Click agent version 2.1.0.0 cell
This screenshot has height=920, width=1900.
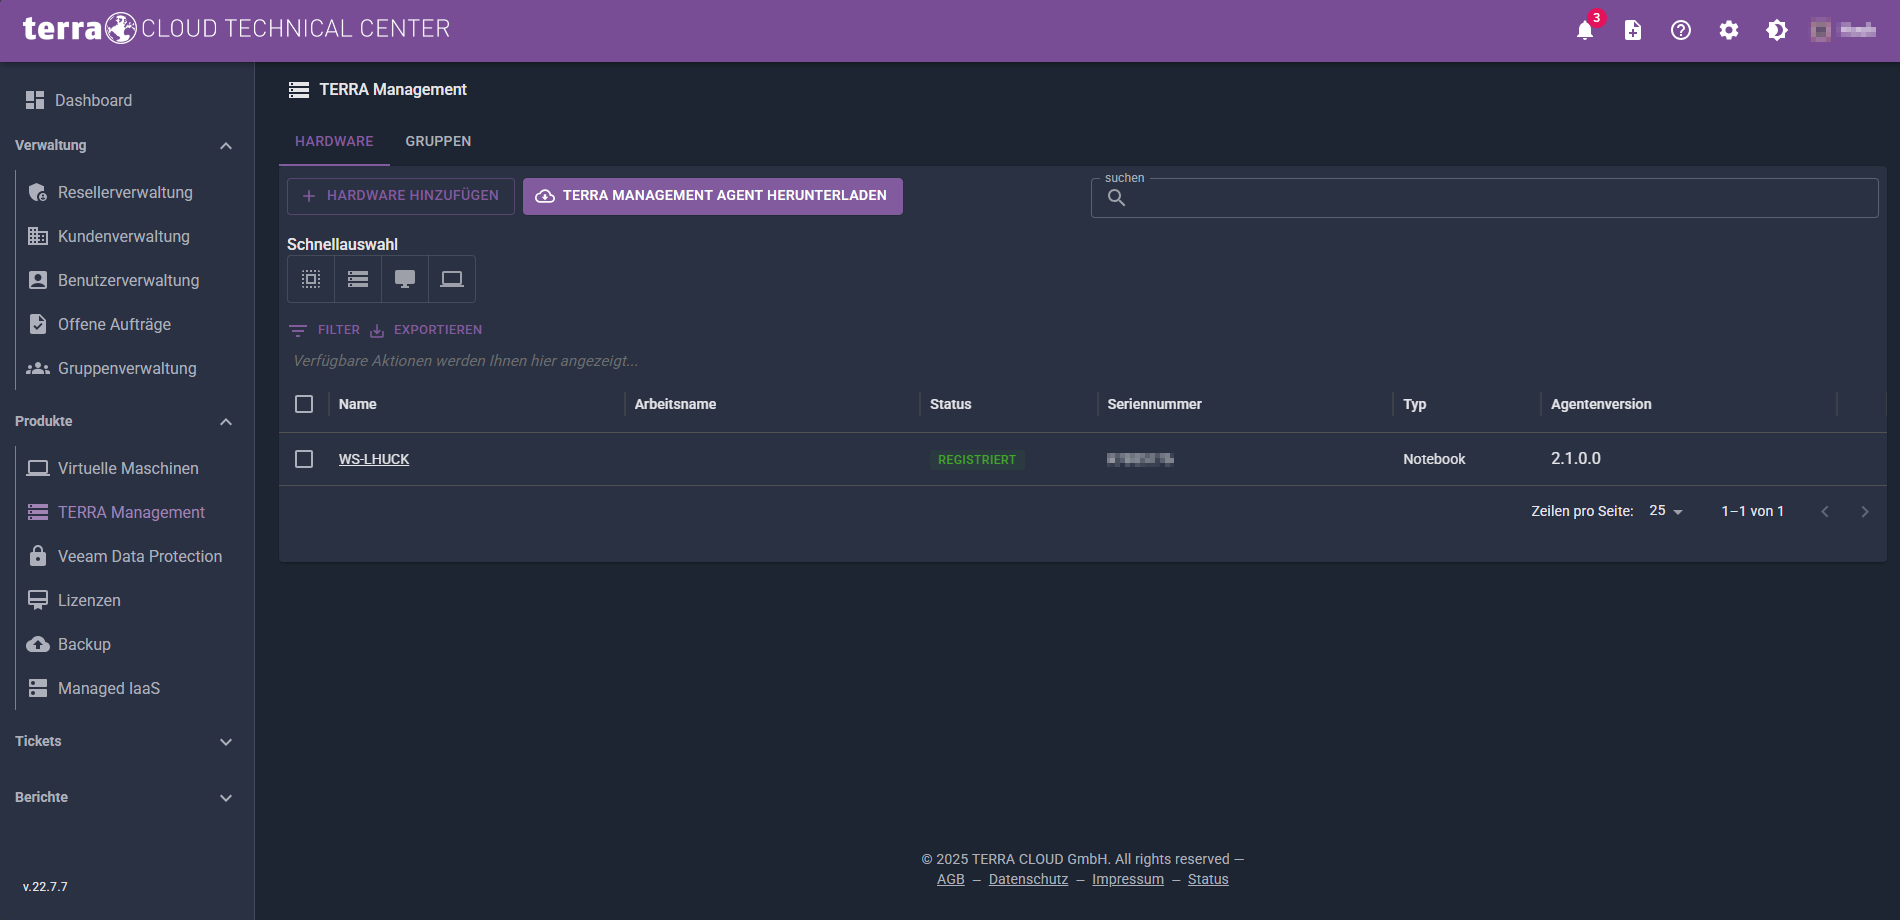point(1576,458)
